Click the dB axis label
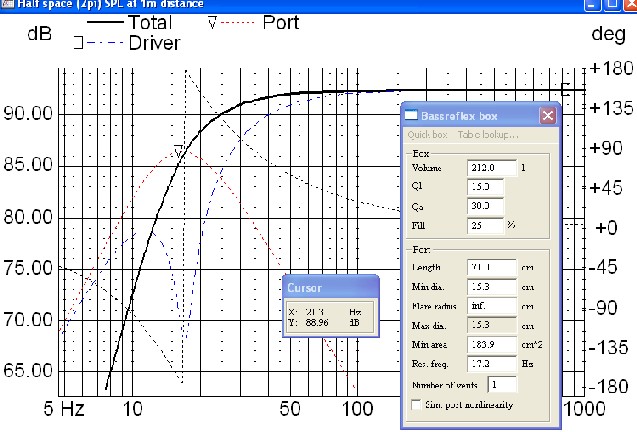 [39, 33]
